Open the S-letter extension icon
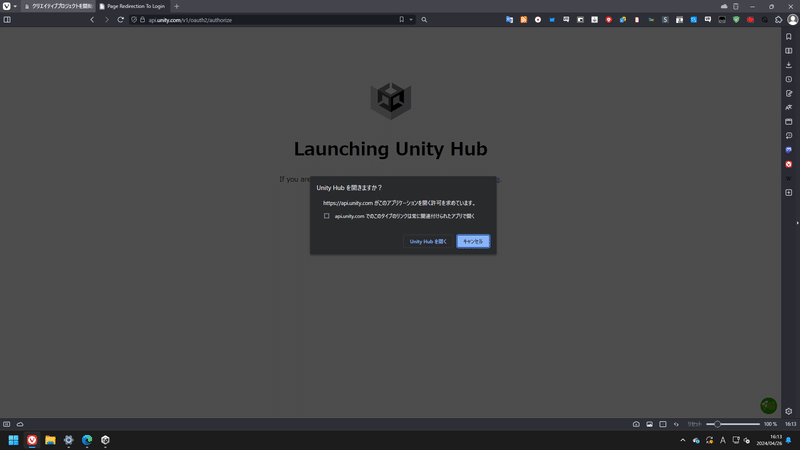 point(665,20)
